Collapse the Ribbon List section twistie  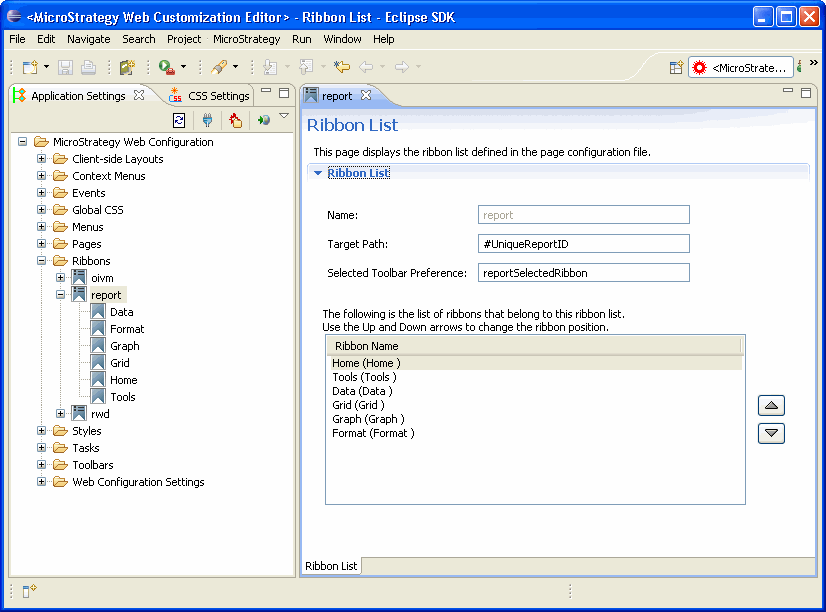318,173
